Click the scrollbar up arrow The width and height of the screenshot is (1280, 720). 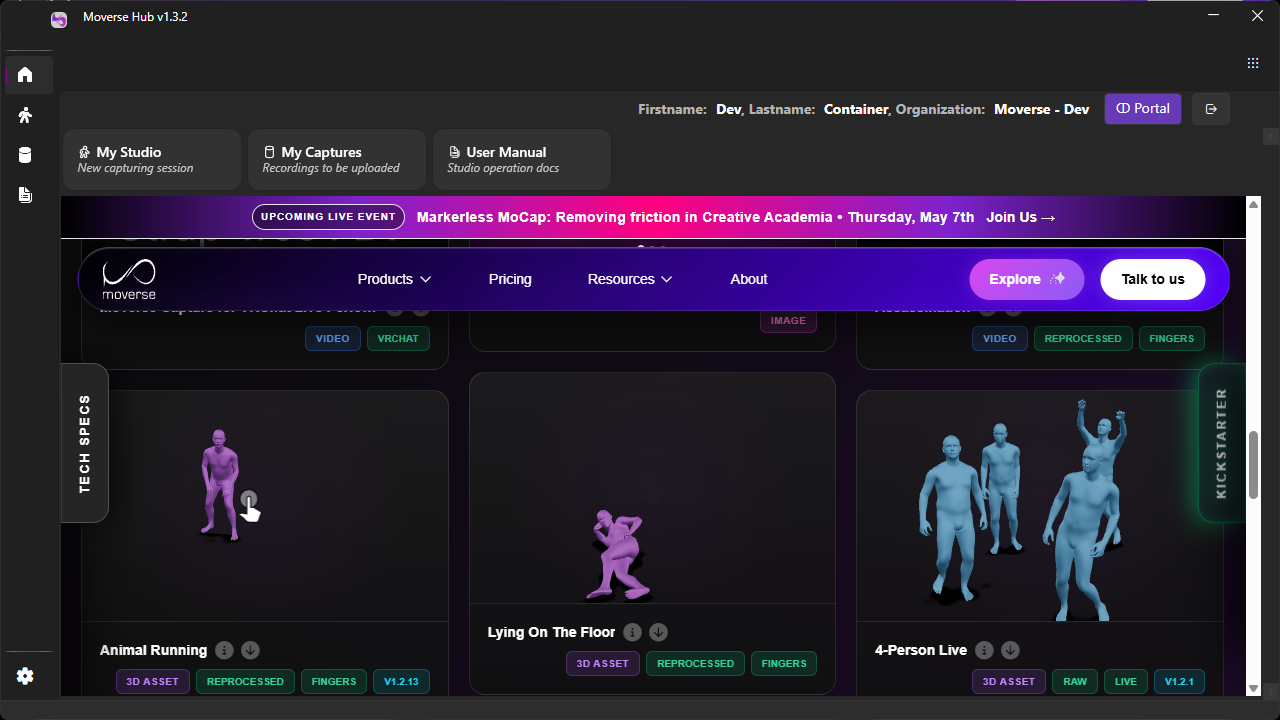tap(1254, 205)
